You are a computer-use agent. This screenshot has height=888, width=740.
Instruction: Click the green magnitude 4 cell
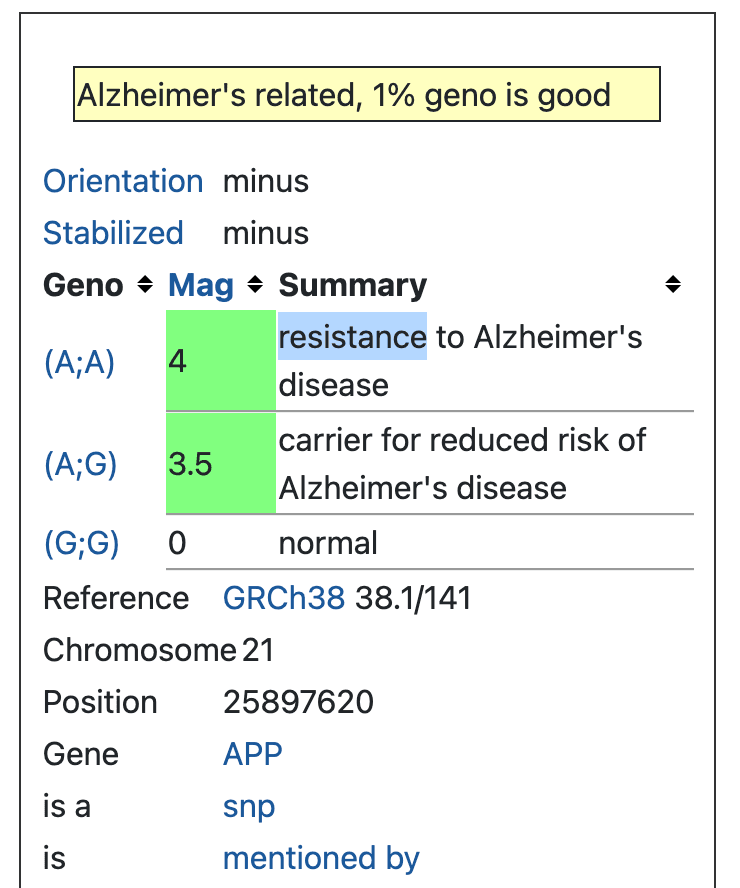click(x=220, y=360)
